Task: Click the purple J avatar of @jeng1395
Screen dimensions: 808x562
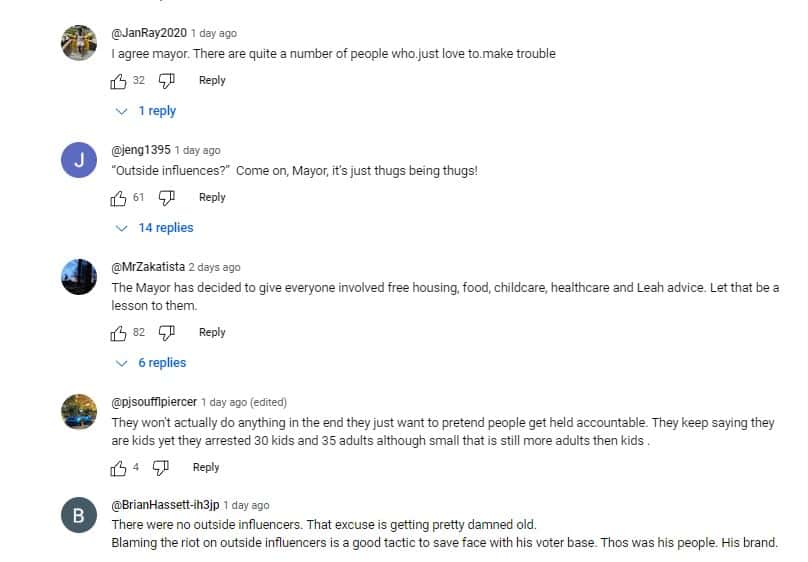Action: tap(78, 160)
